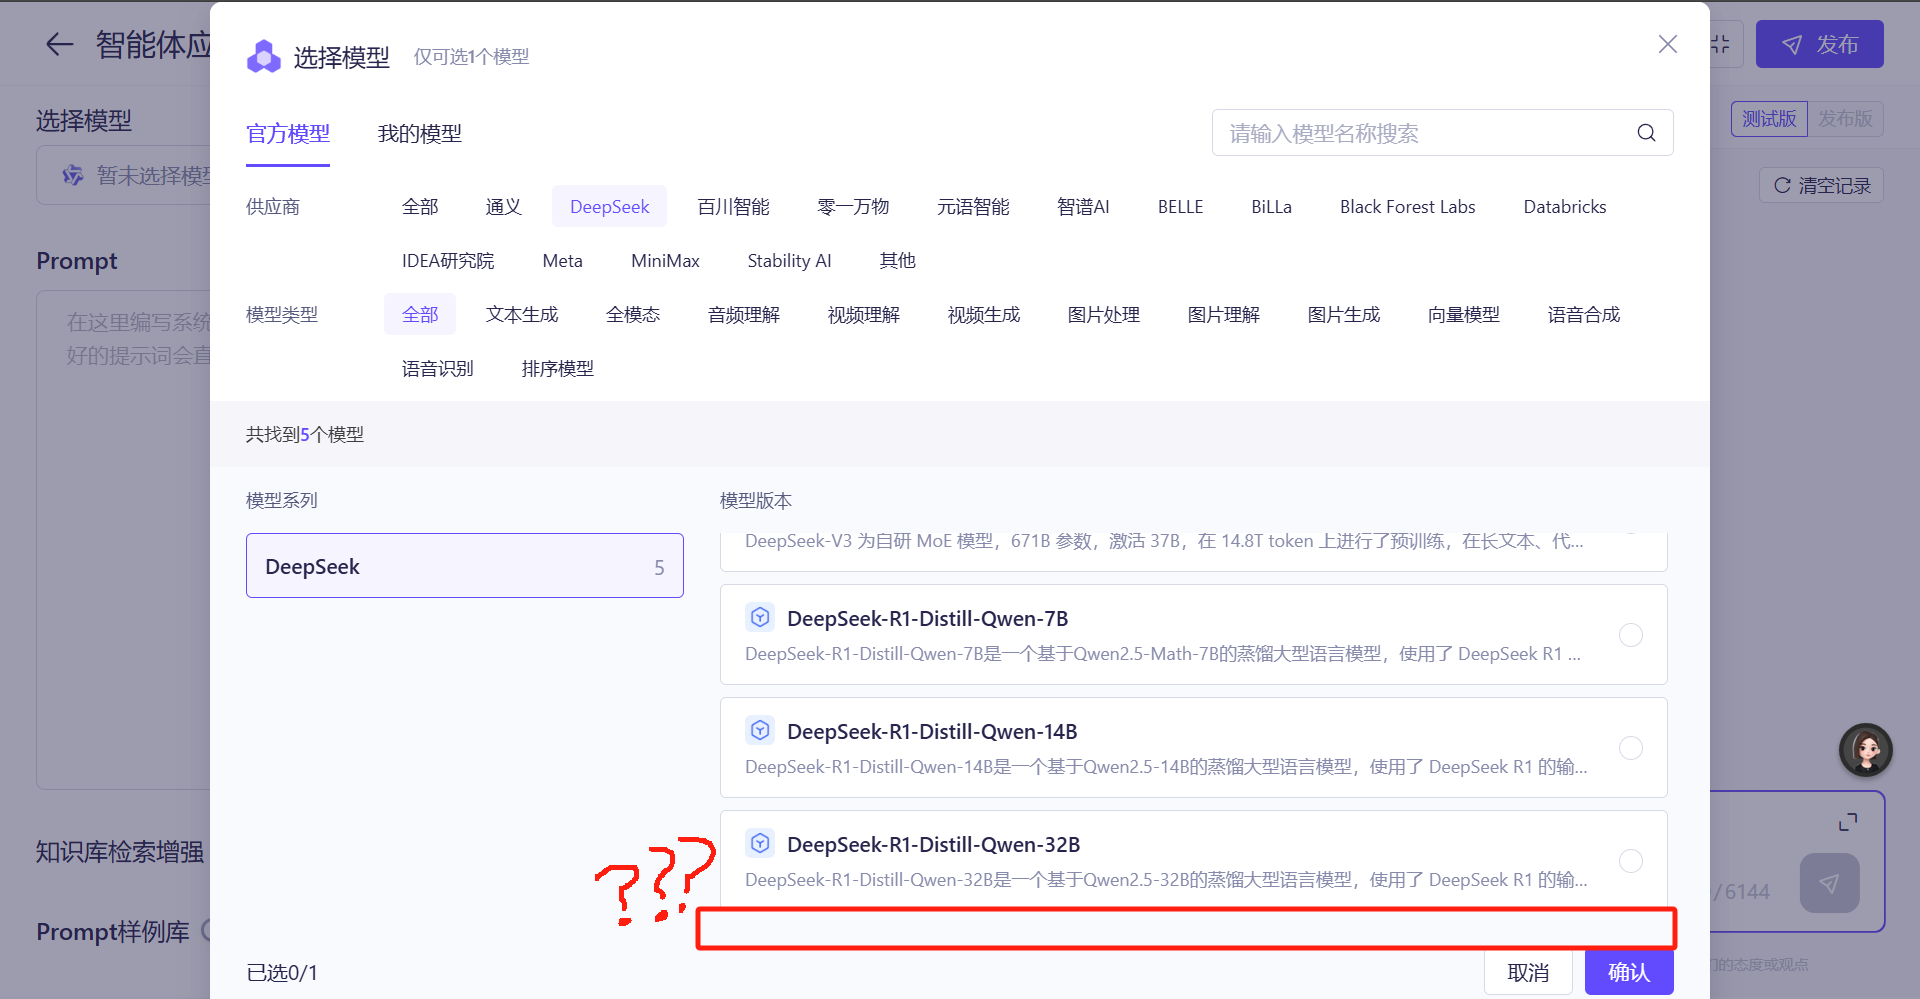The width and height of the screenshot is (1920, 999).
Task: Click DeepSeek-R1-Distill-Qwen-14B model title
Action: [932, 731]
